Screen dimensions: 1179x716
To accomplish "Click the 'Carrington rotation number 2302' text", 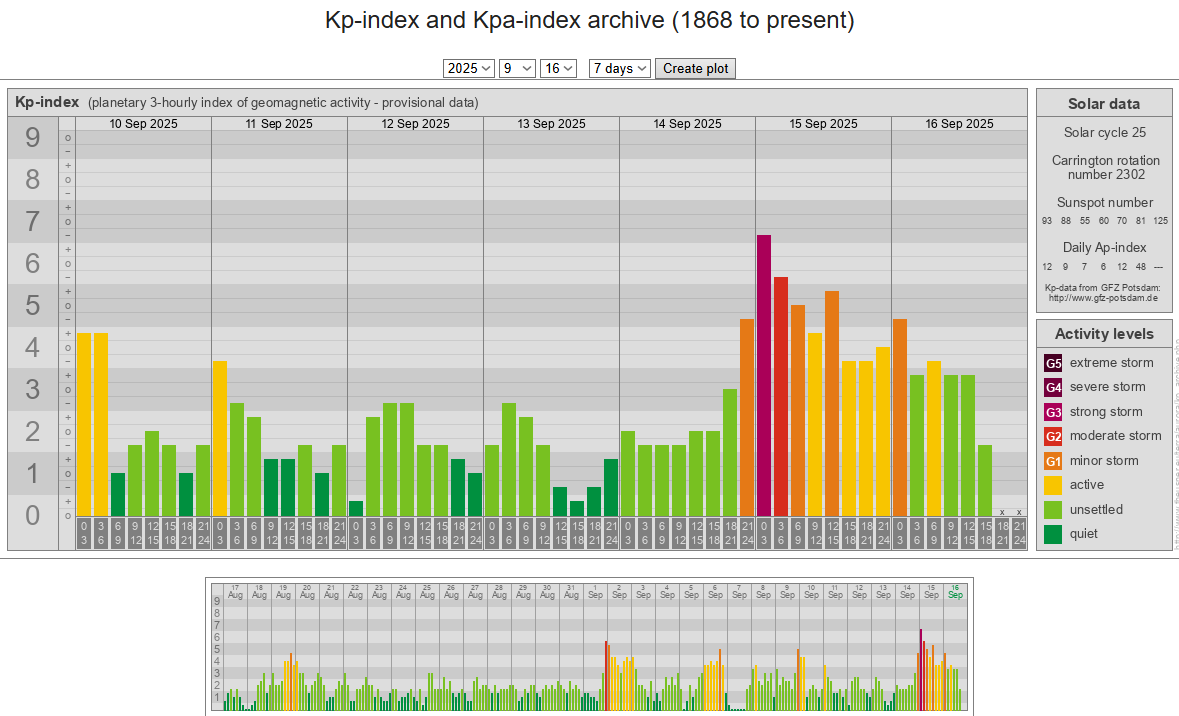I will point(1105,167).
